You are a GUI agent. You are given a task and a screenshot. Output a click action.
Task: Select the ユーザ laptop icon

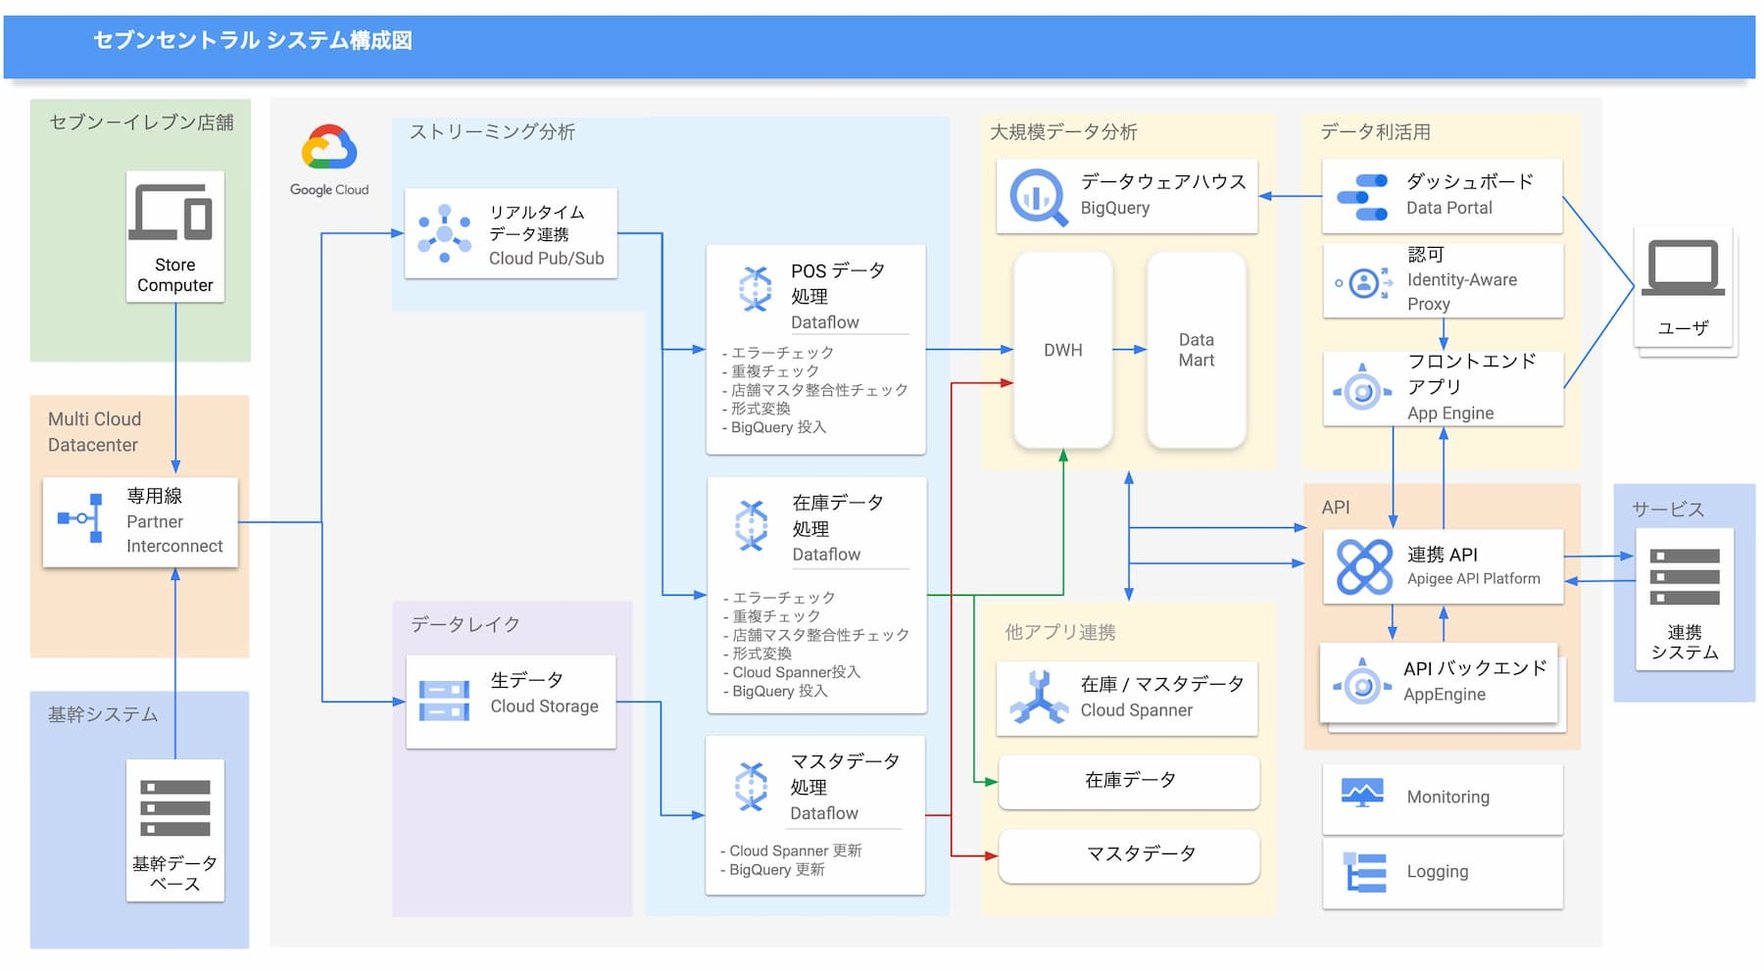click(x=1684, y=268)
